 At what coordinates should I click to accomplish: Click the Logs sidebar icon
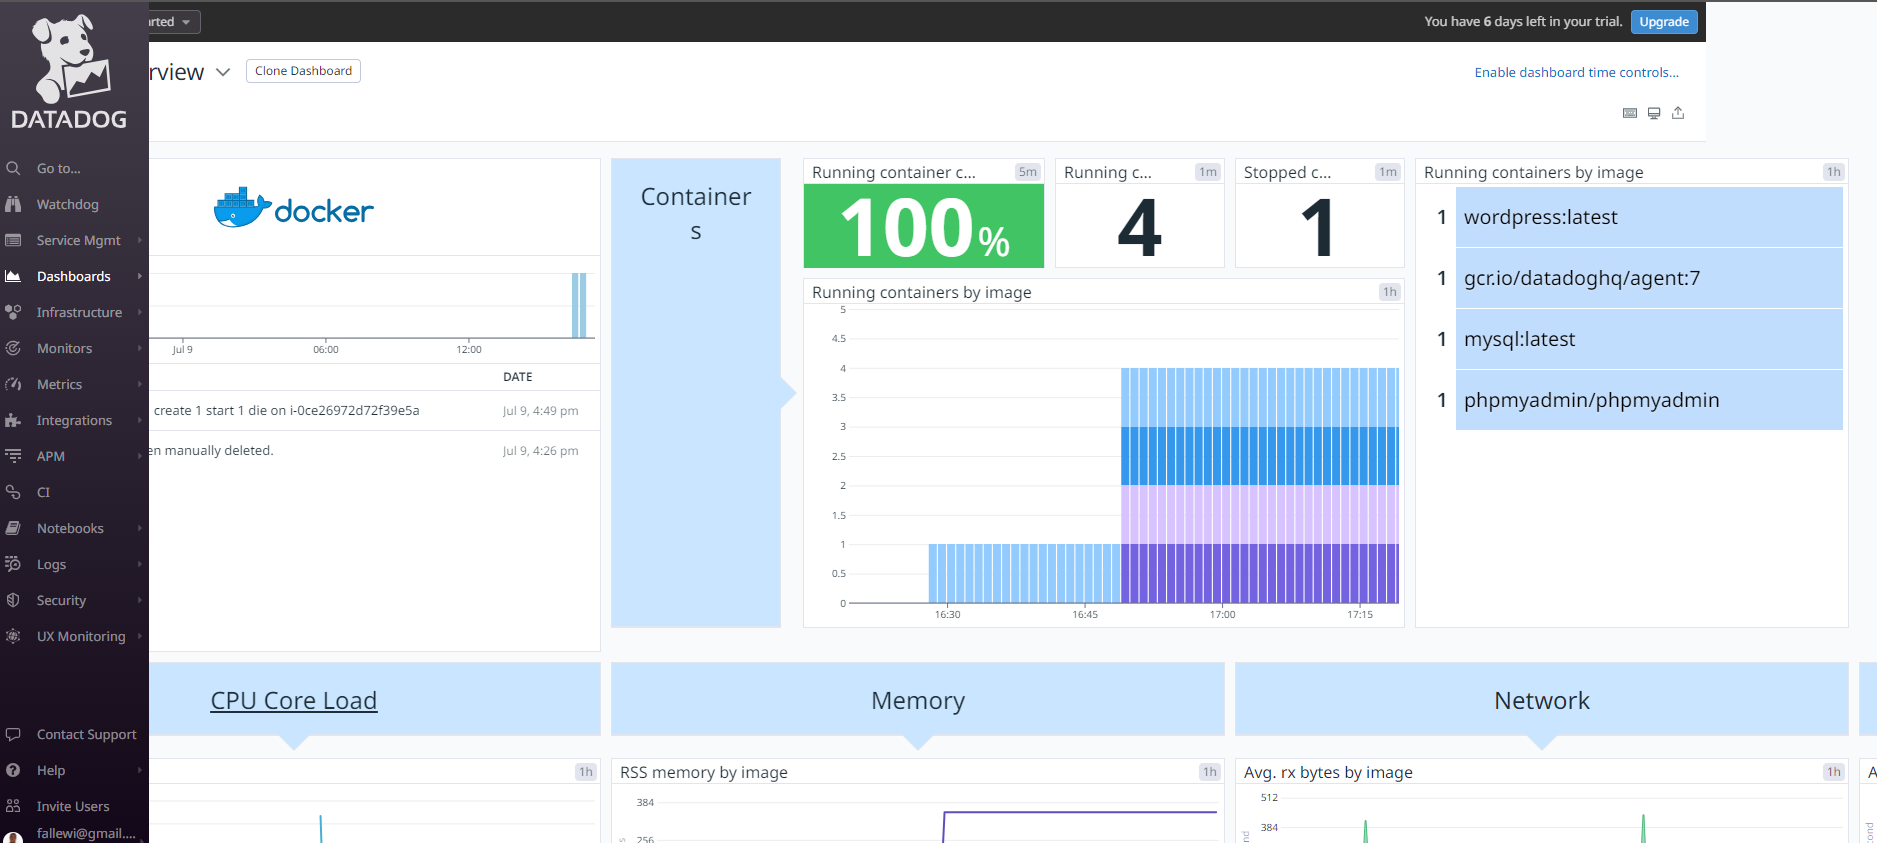pos(13,564)
